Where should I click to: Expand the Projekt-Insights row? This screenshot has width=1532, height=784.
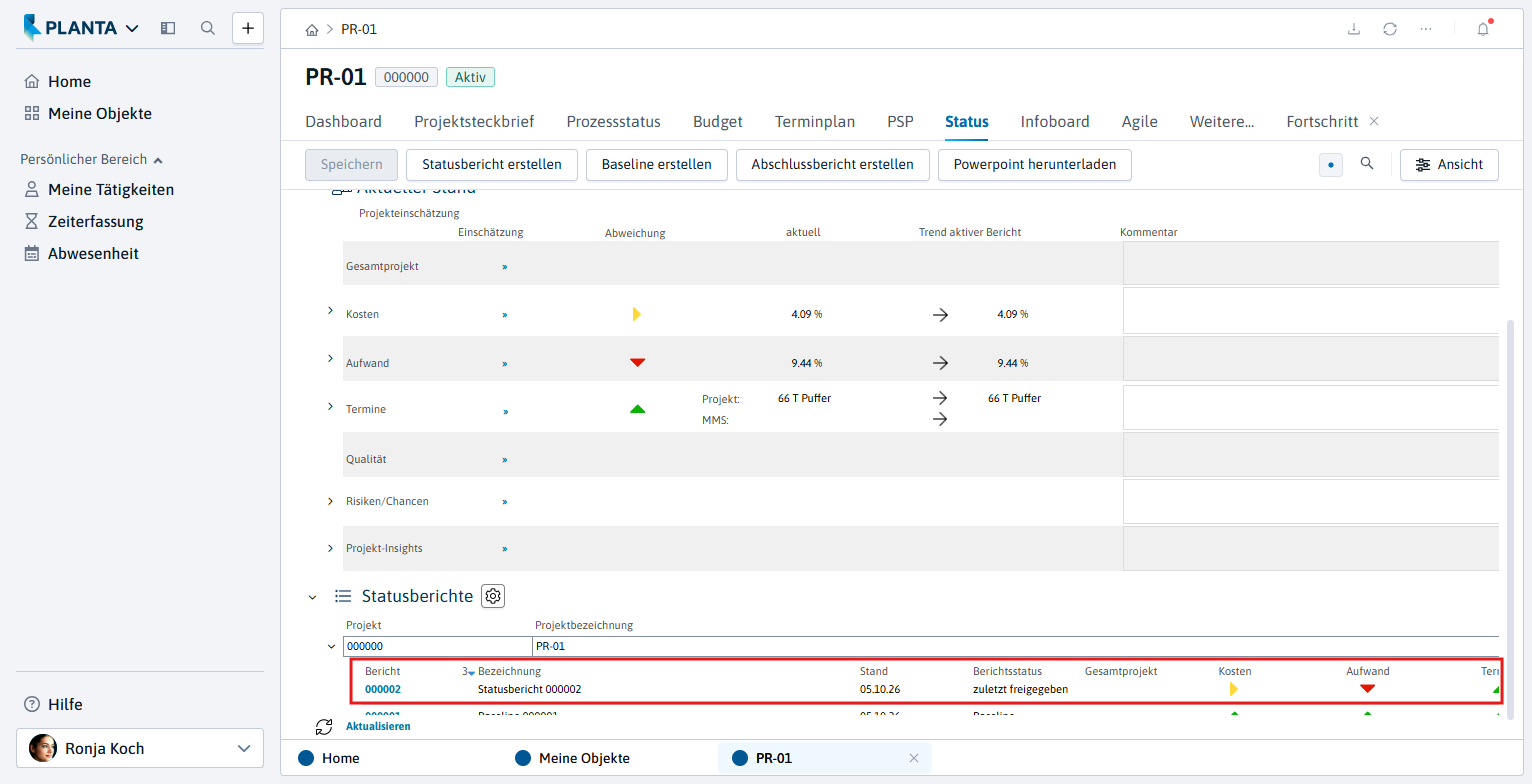[330, 548]
